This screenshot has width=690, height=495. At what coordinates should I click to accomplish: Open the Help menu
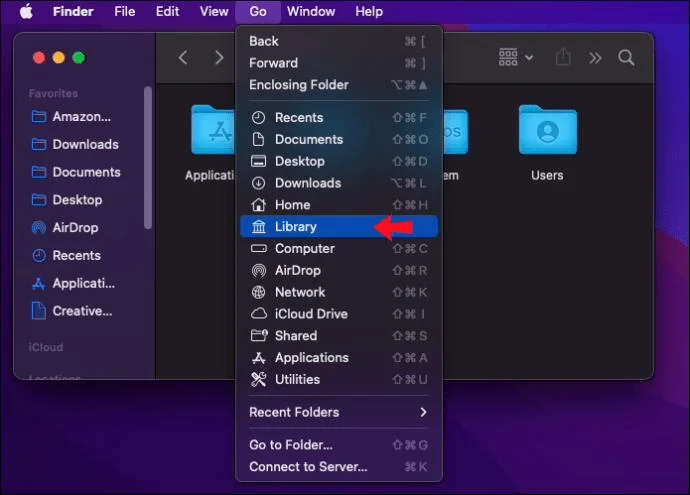pos(369,11)
